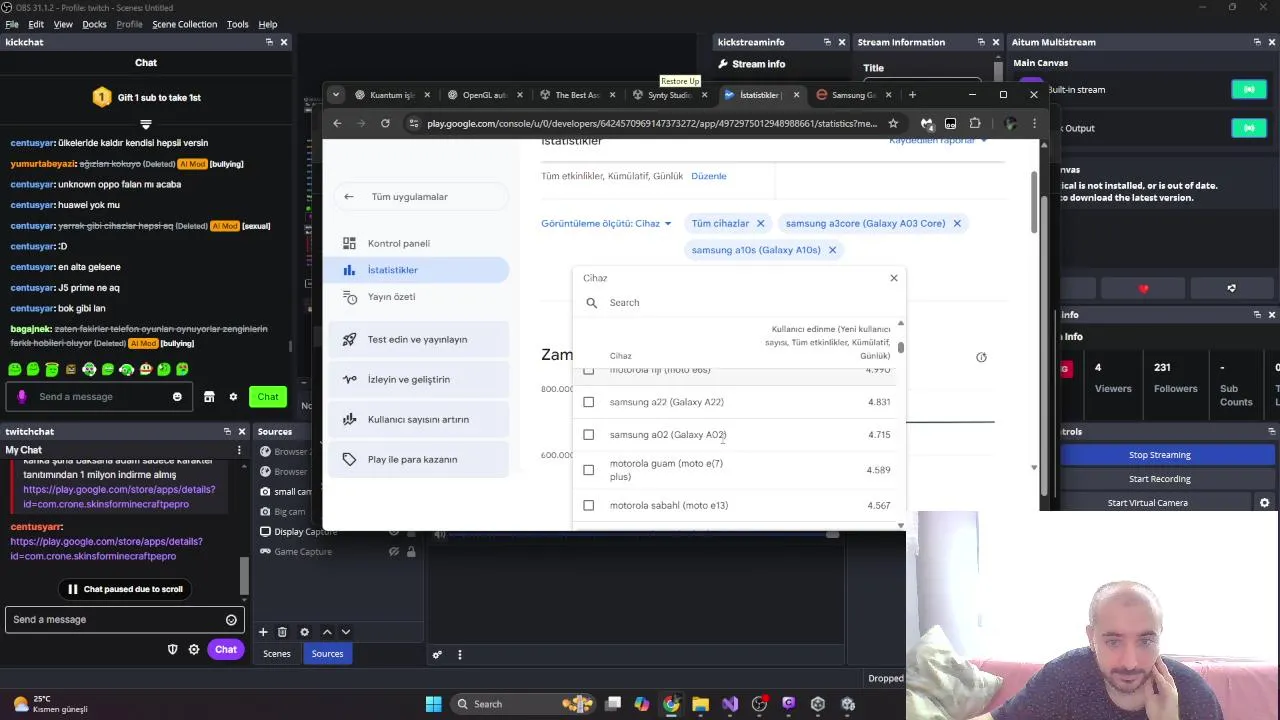
Task: Switch to The Best Ass Chrome tab
Action: (578, 95)
